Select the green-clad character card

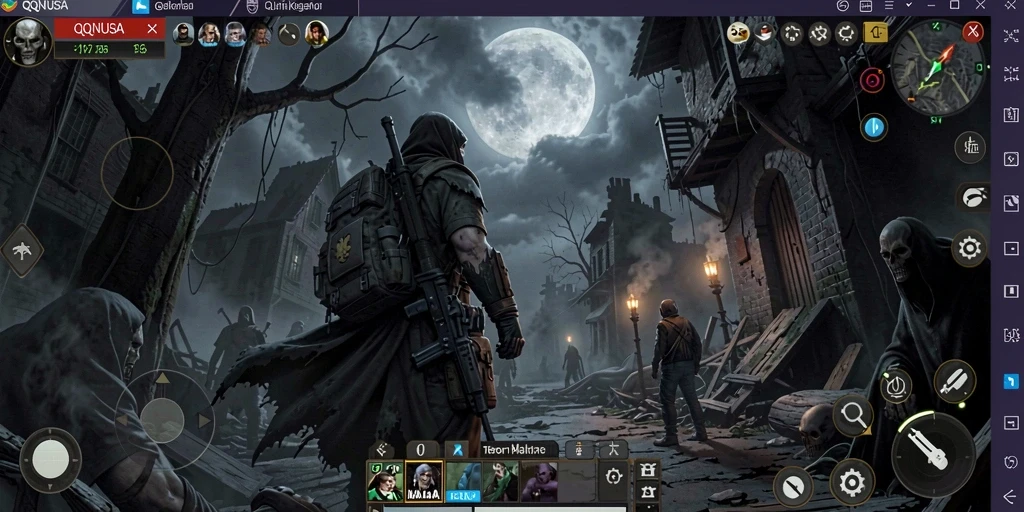[385, 481]
